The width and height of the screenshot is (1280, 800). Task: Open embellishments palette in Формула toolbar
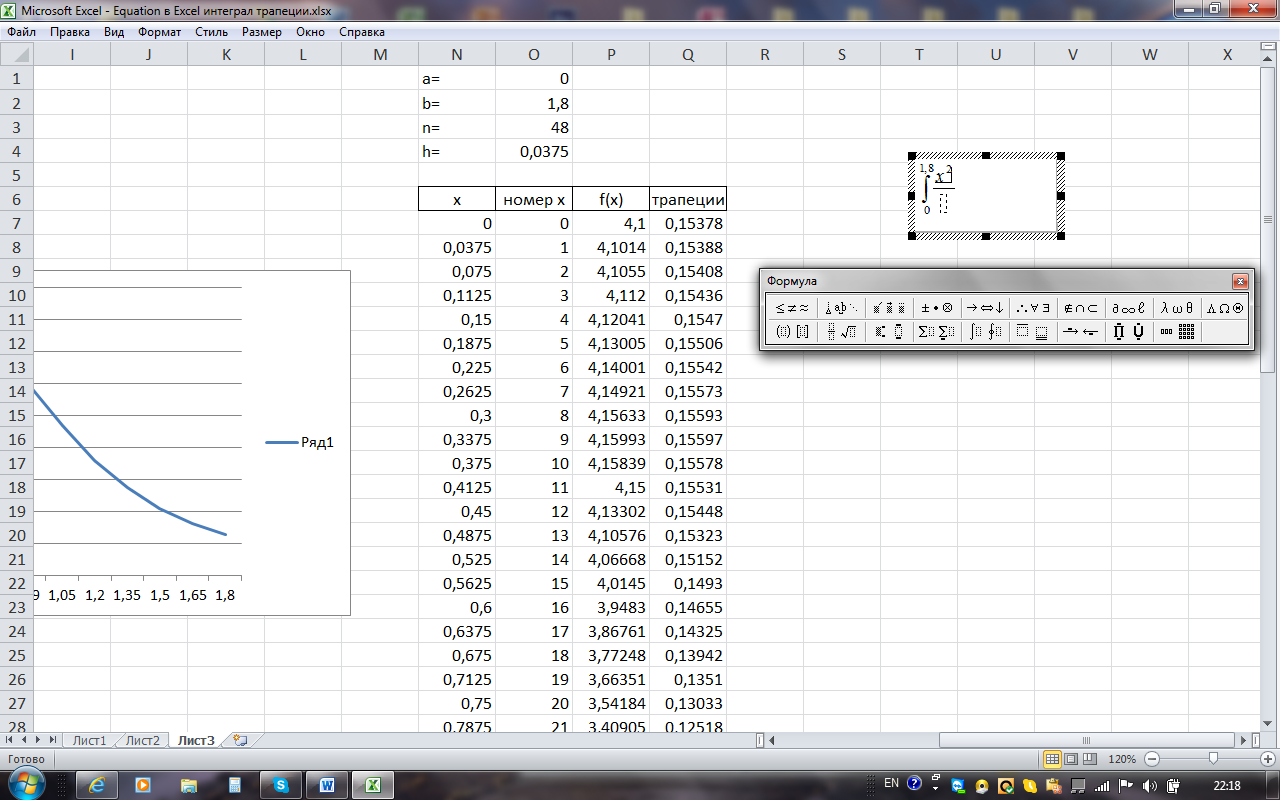888,308
